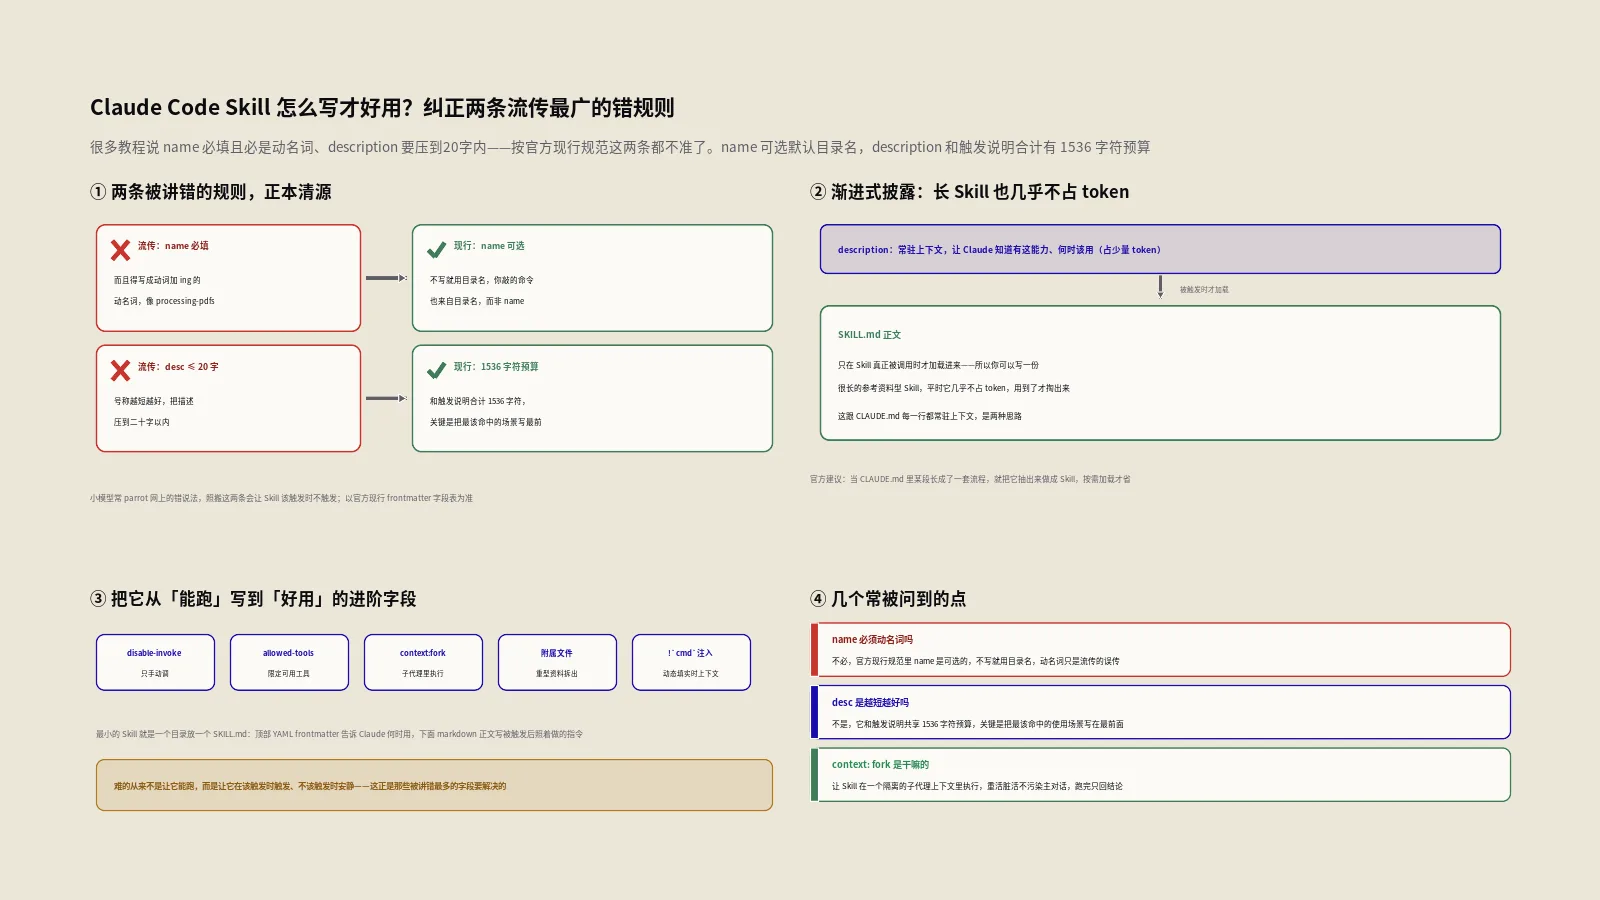Open the FAQ item desc 是越短越好吗
This screenshot has height=900, width=1600.
coord(1160,712)
